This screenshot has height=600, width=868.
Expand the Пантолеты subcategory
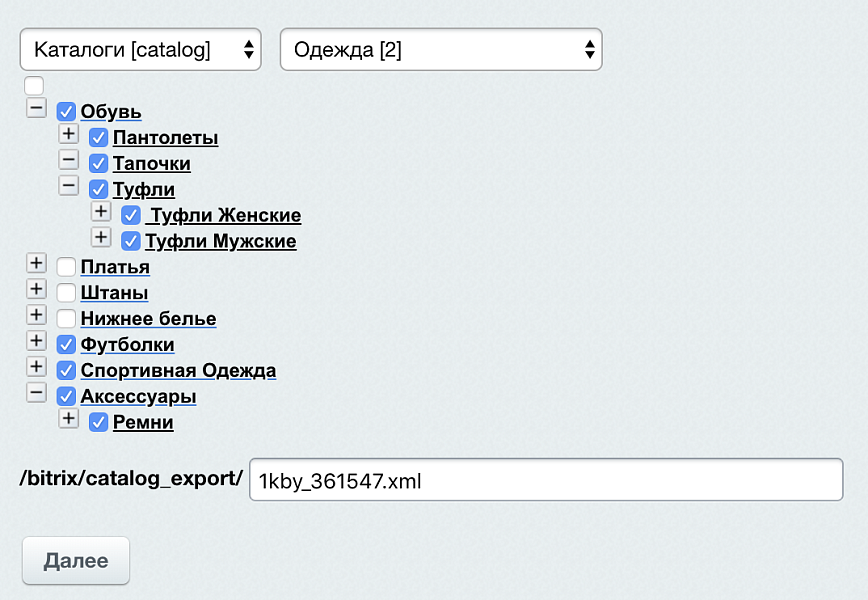68,133
